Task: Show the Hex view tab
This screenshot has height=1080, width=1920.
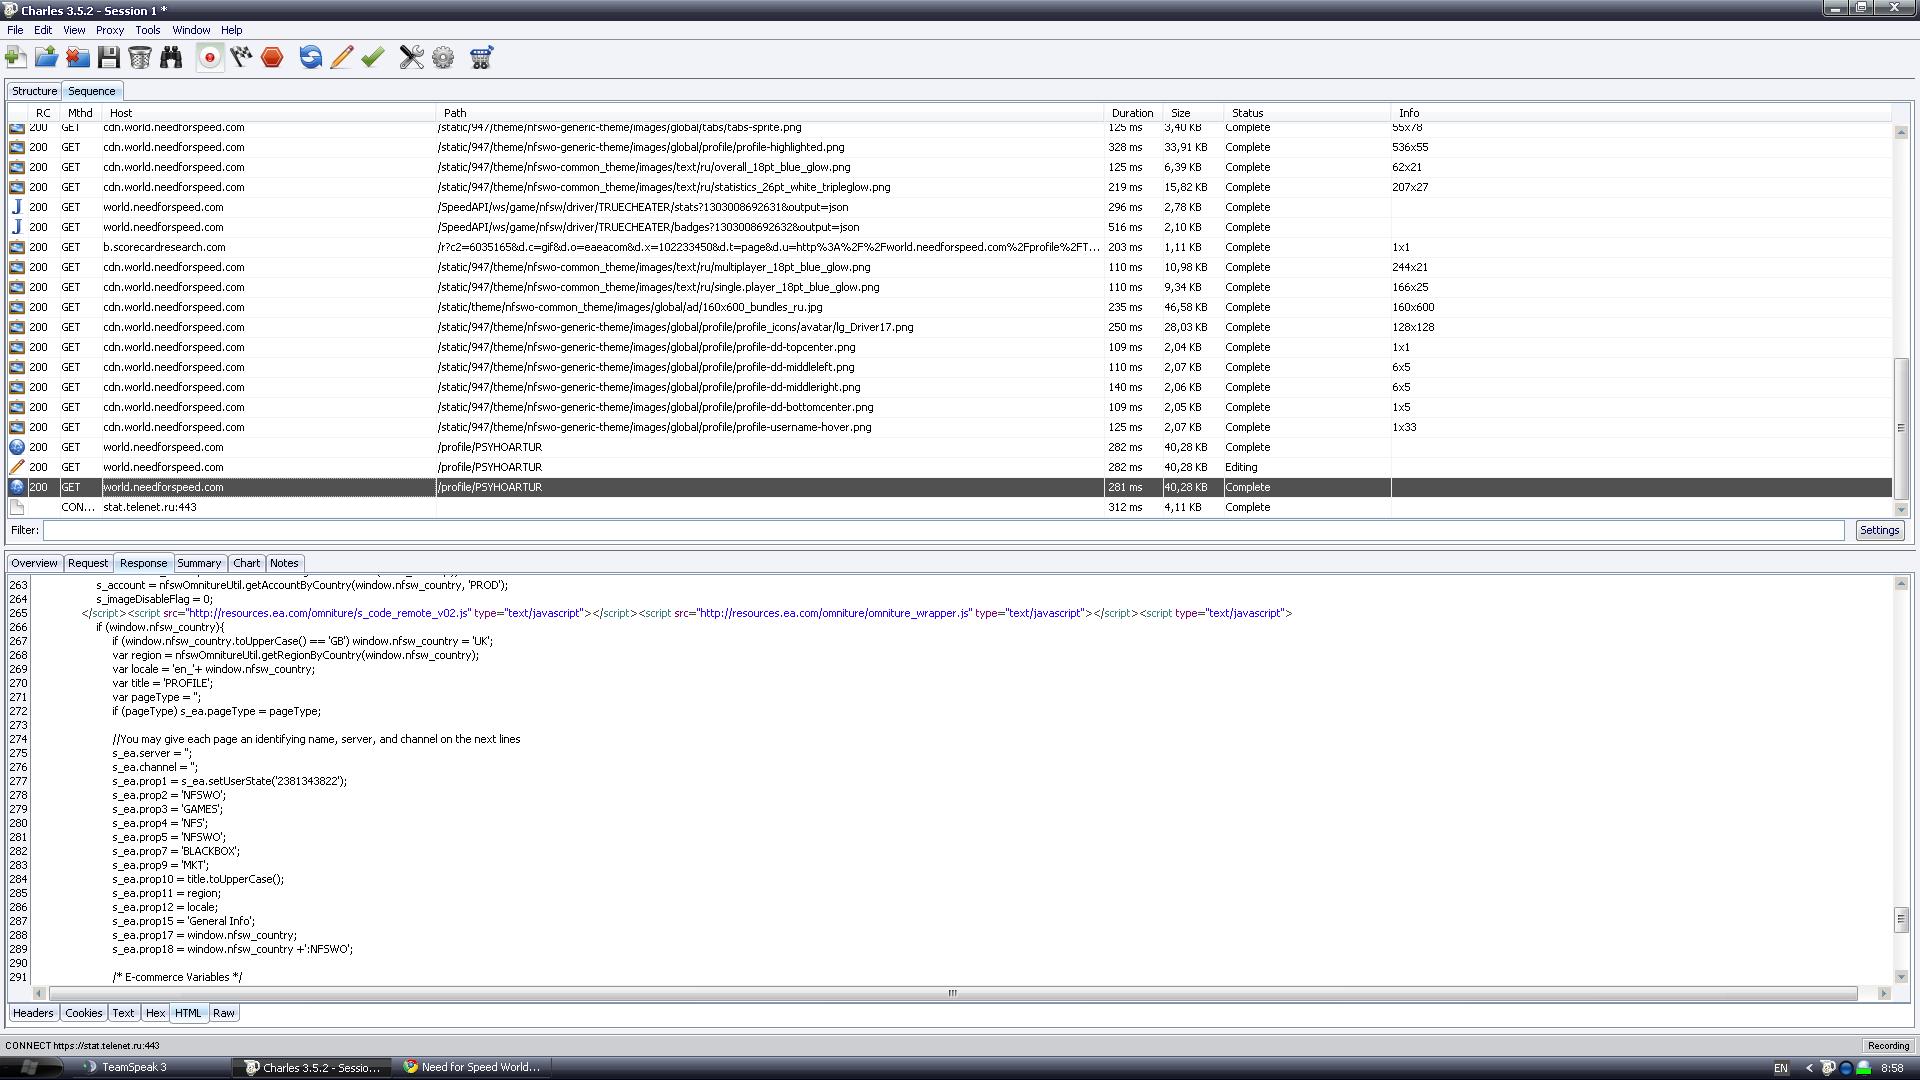Action: (155, 1013)
